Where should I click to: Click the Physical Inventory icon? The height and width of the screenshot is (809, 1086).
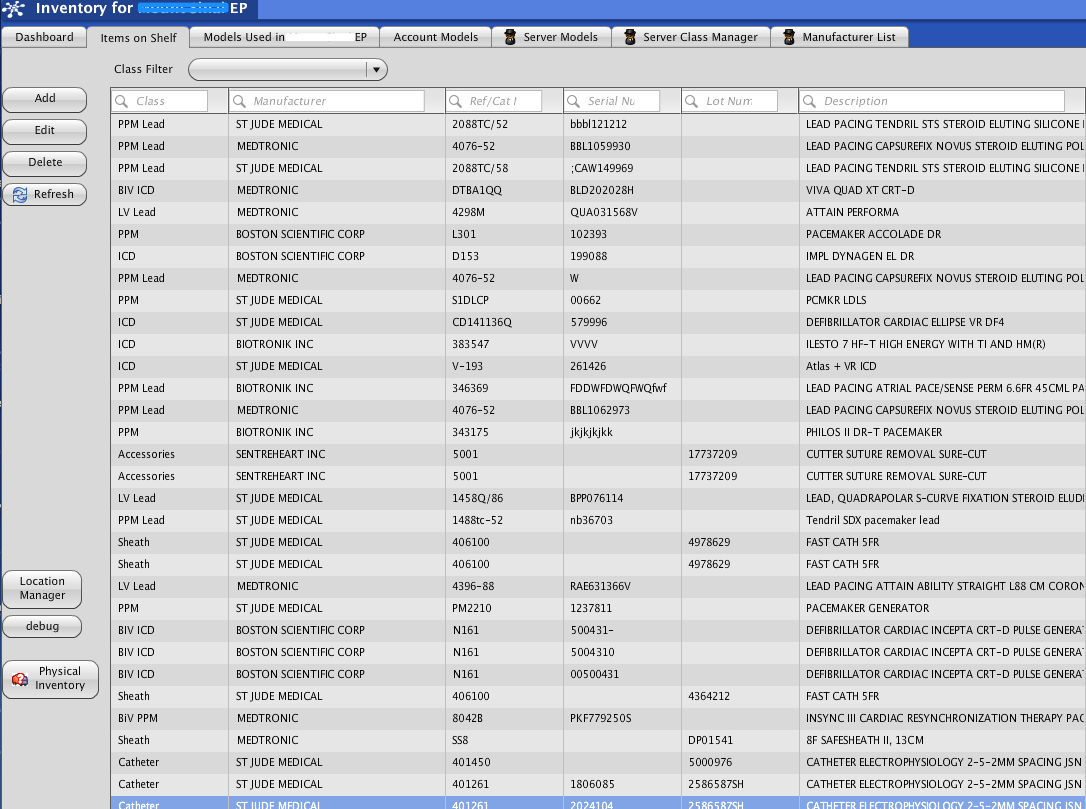click(x=20, y=679)
